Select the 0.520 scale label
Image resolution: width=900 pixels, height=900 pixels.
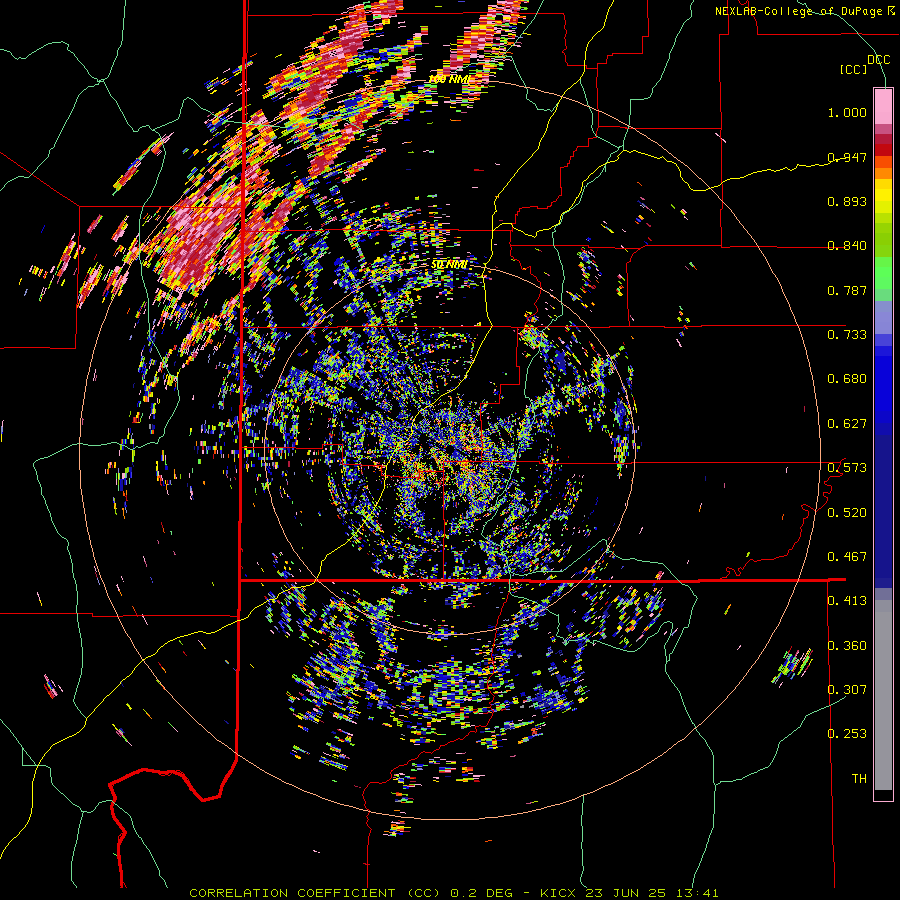pos(847,513)
